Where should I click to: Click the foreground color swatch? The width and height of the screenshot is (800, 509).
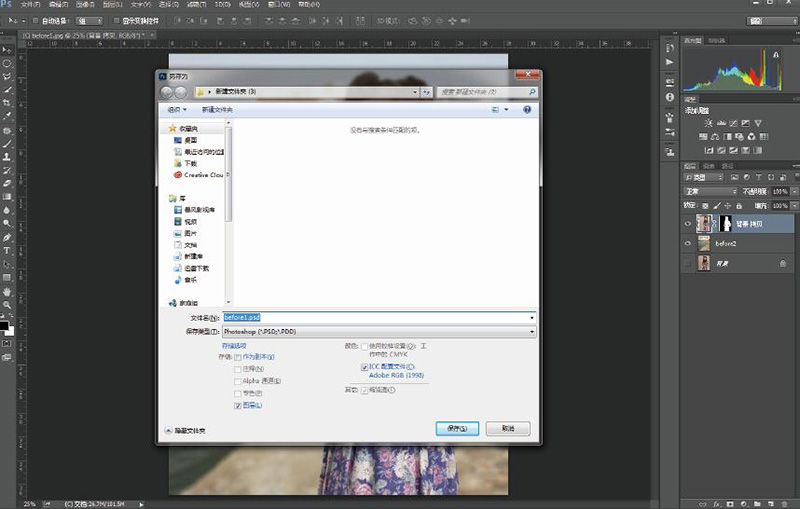pyautogui.click(x=4, y=325)
